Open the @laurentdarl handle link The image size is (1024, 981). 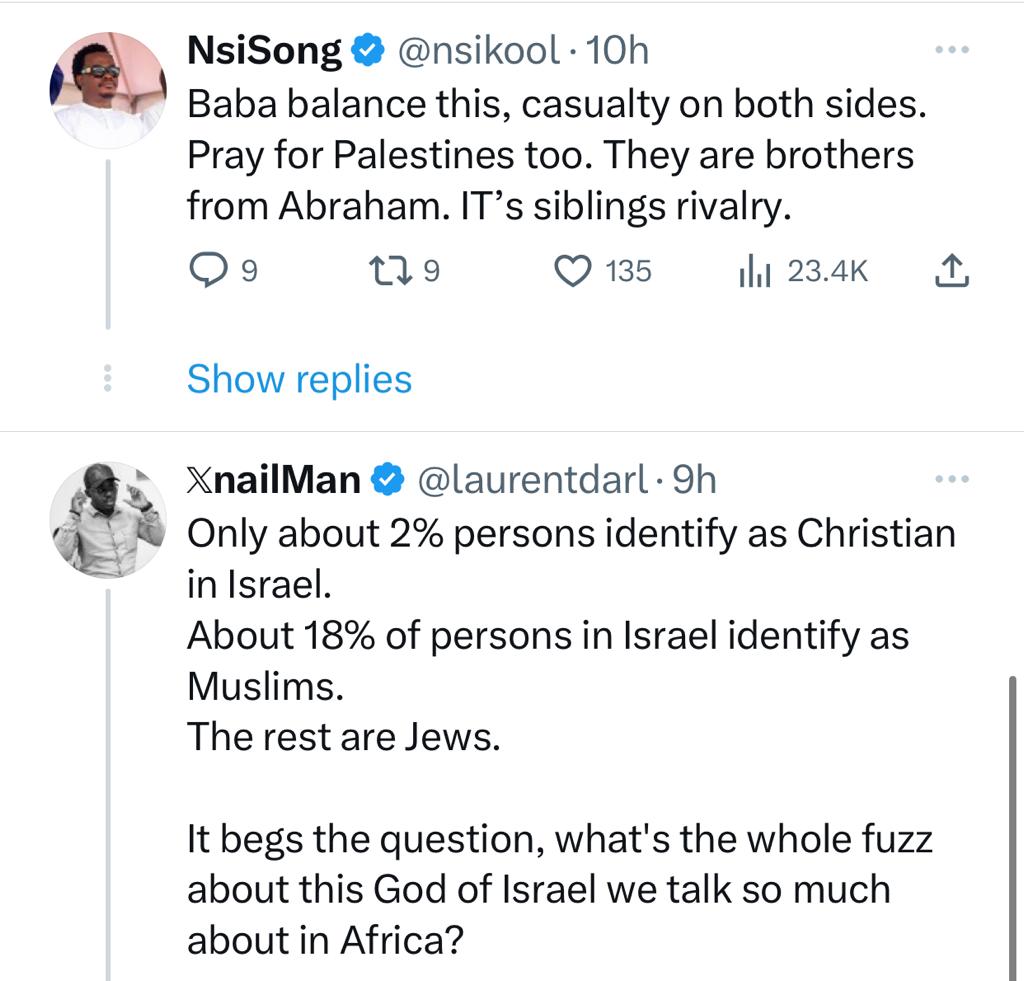(x=530, y=481)
